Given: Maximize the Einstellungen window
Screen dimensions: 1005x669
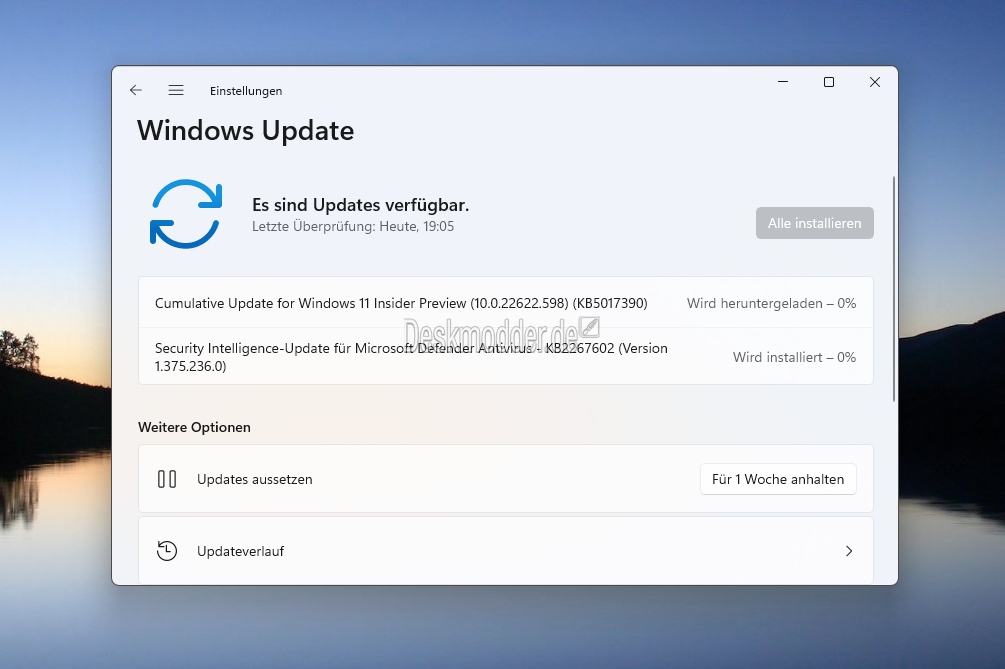Looking at the screenshot, I should click(829, 82).
